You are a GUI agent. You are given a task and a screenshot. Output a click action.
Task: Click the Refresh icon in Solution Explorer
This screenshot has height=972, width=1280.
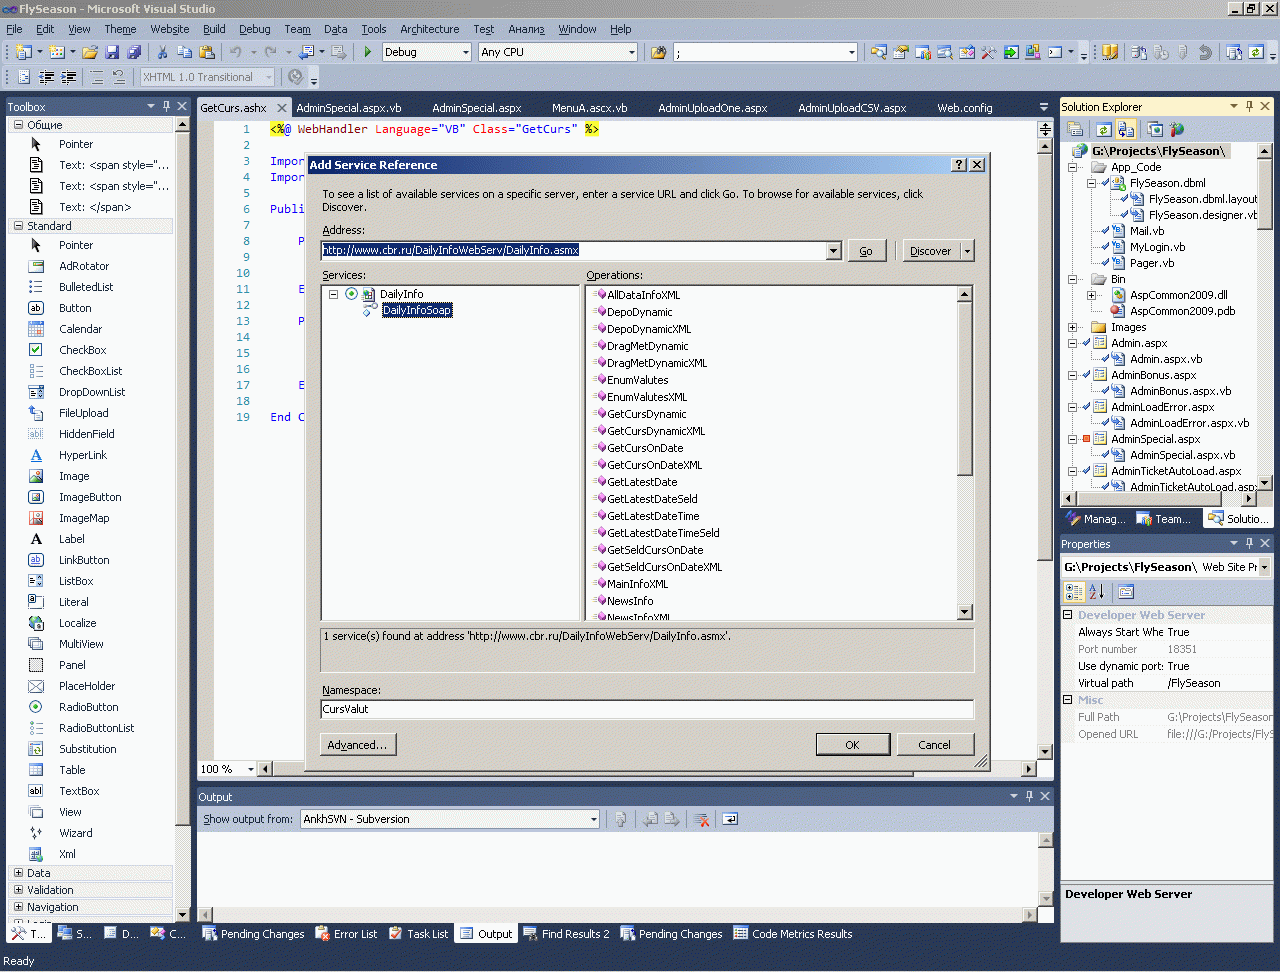tap(1103, 129)
